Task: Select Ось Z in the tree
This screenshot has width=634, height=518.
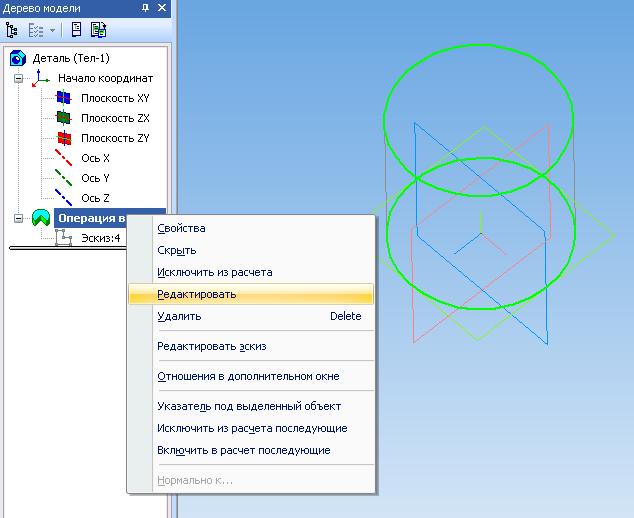Action: [x=95, y=198]
